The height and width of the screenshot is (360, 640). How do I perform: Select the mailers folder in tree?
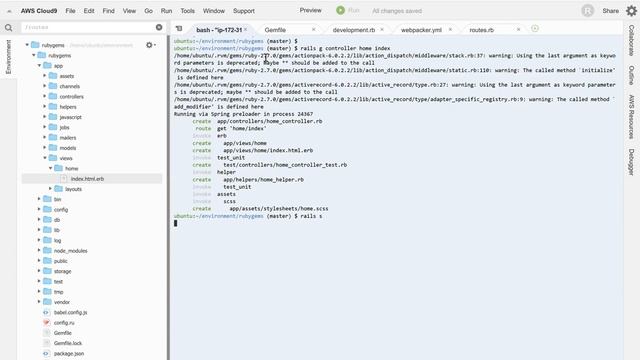[x=68, y=138]
